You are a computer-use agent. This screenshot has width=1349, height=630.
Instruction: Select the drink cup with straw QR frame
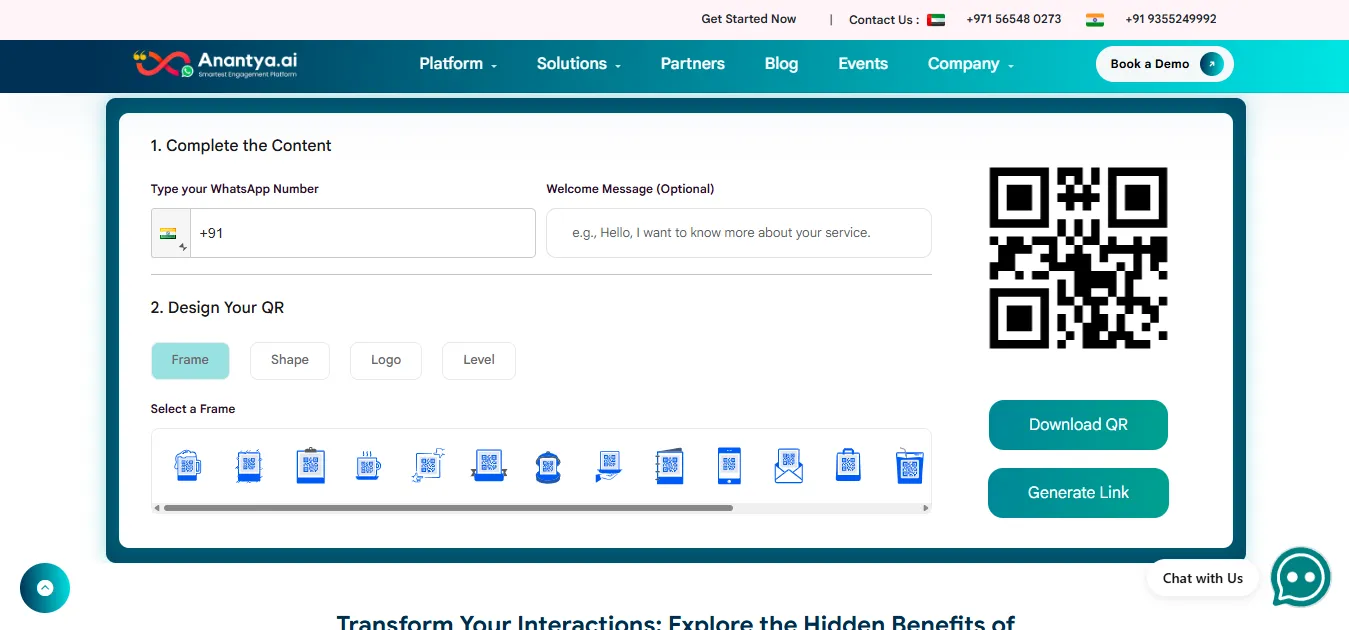click(909, 466)
